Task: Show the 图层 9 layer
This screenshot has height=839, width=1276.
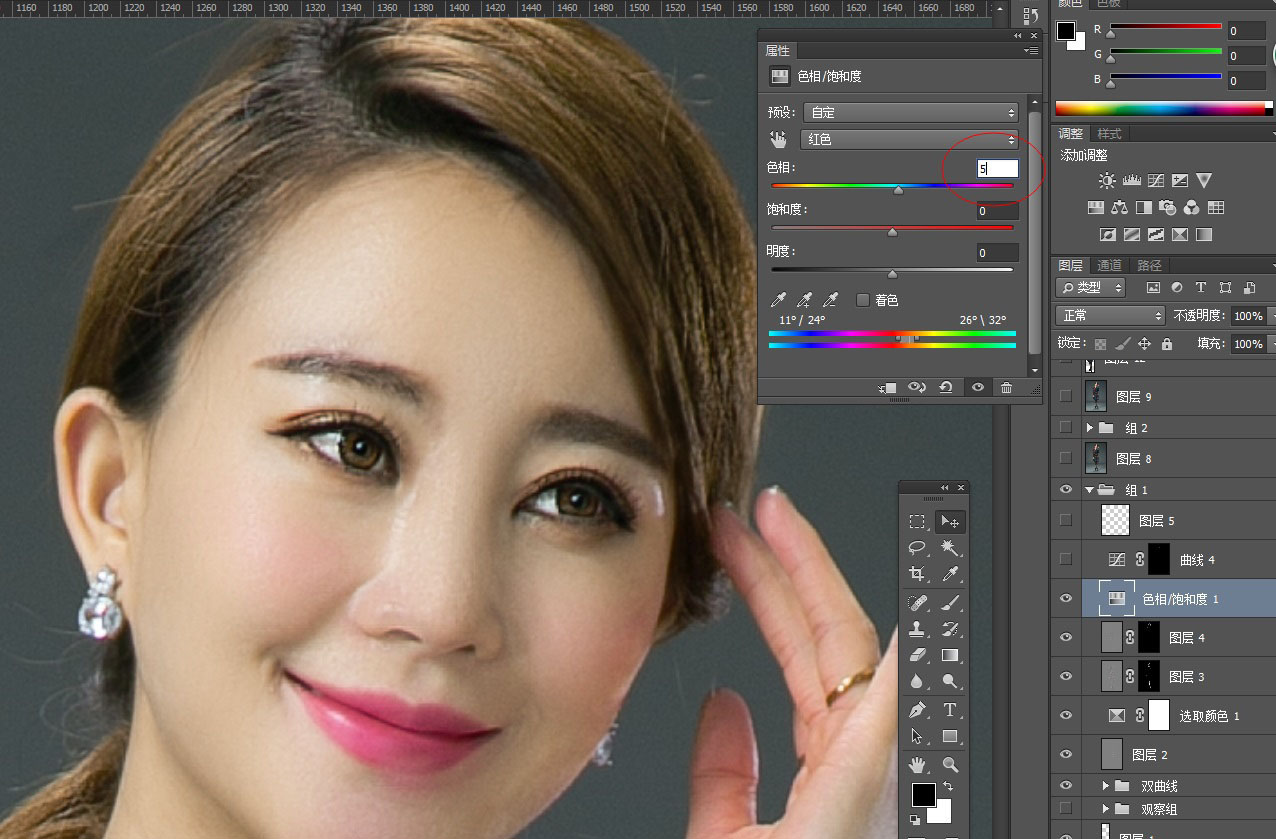Action: coord(1066,396)
